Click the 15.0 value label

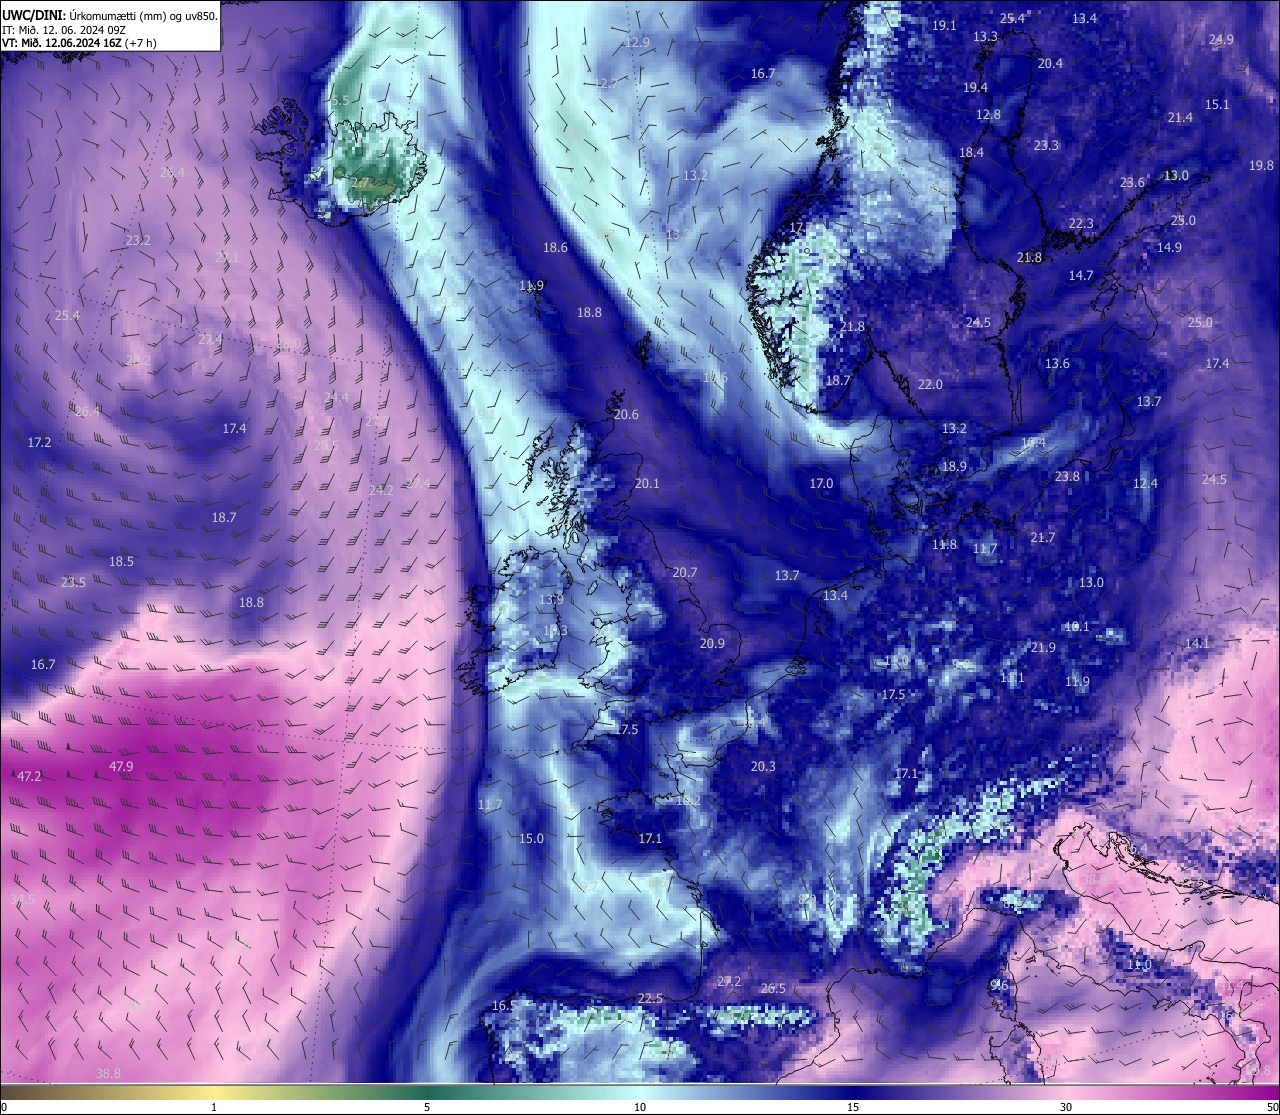click(x=531, y=839)
